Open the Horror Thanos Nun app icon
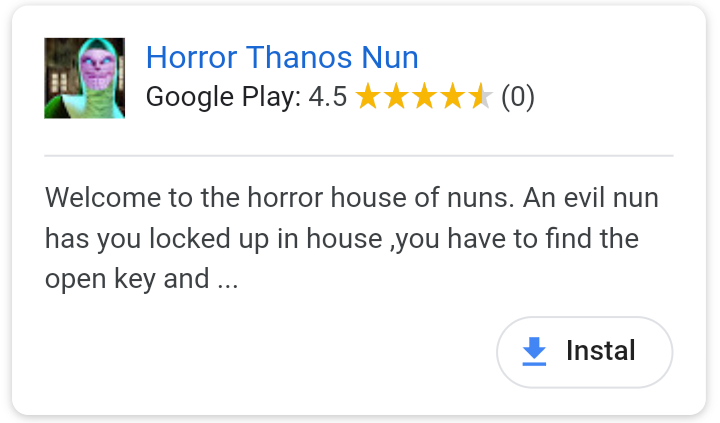Screen dimensions: 720x423 [x=84, y=78]
